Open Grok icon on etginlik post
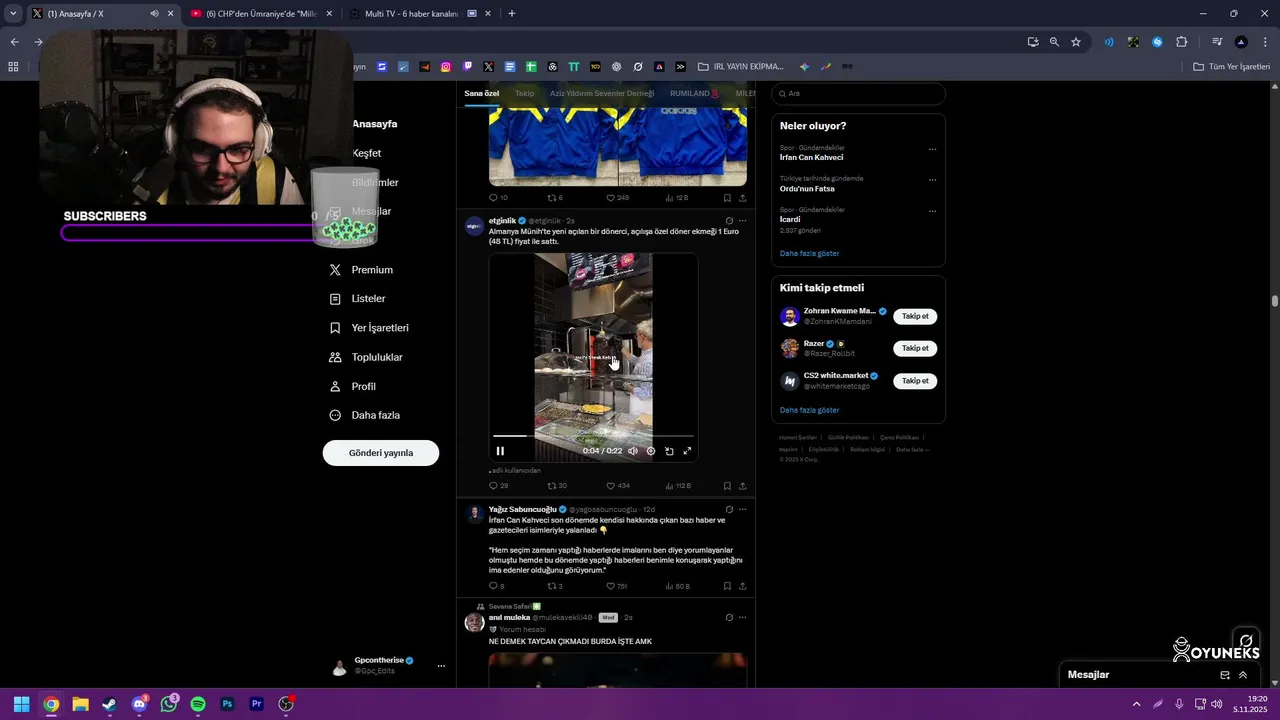 pos(729,221)
